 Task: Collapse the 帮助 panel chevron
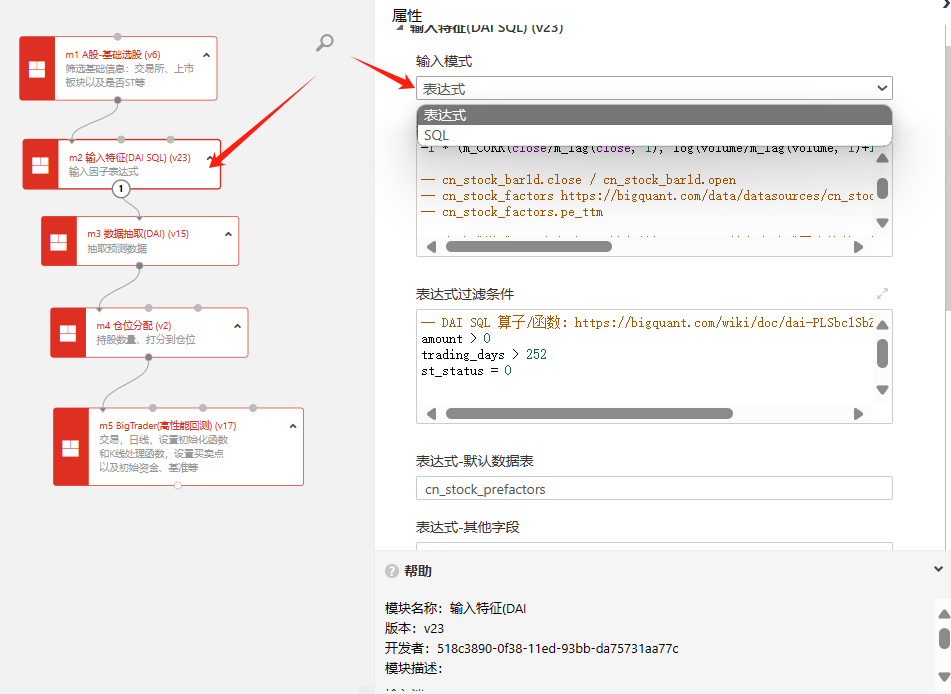(937, 569)
